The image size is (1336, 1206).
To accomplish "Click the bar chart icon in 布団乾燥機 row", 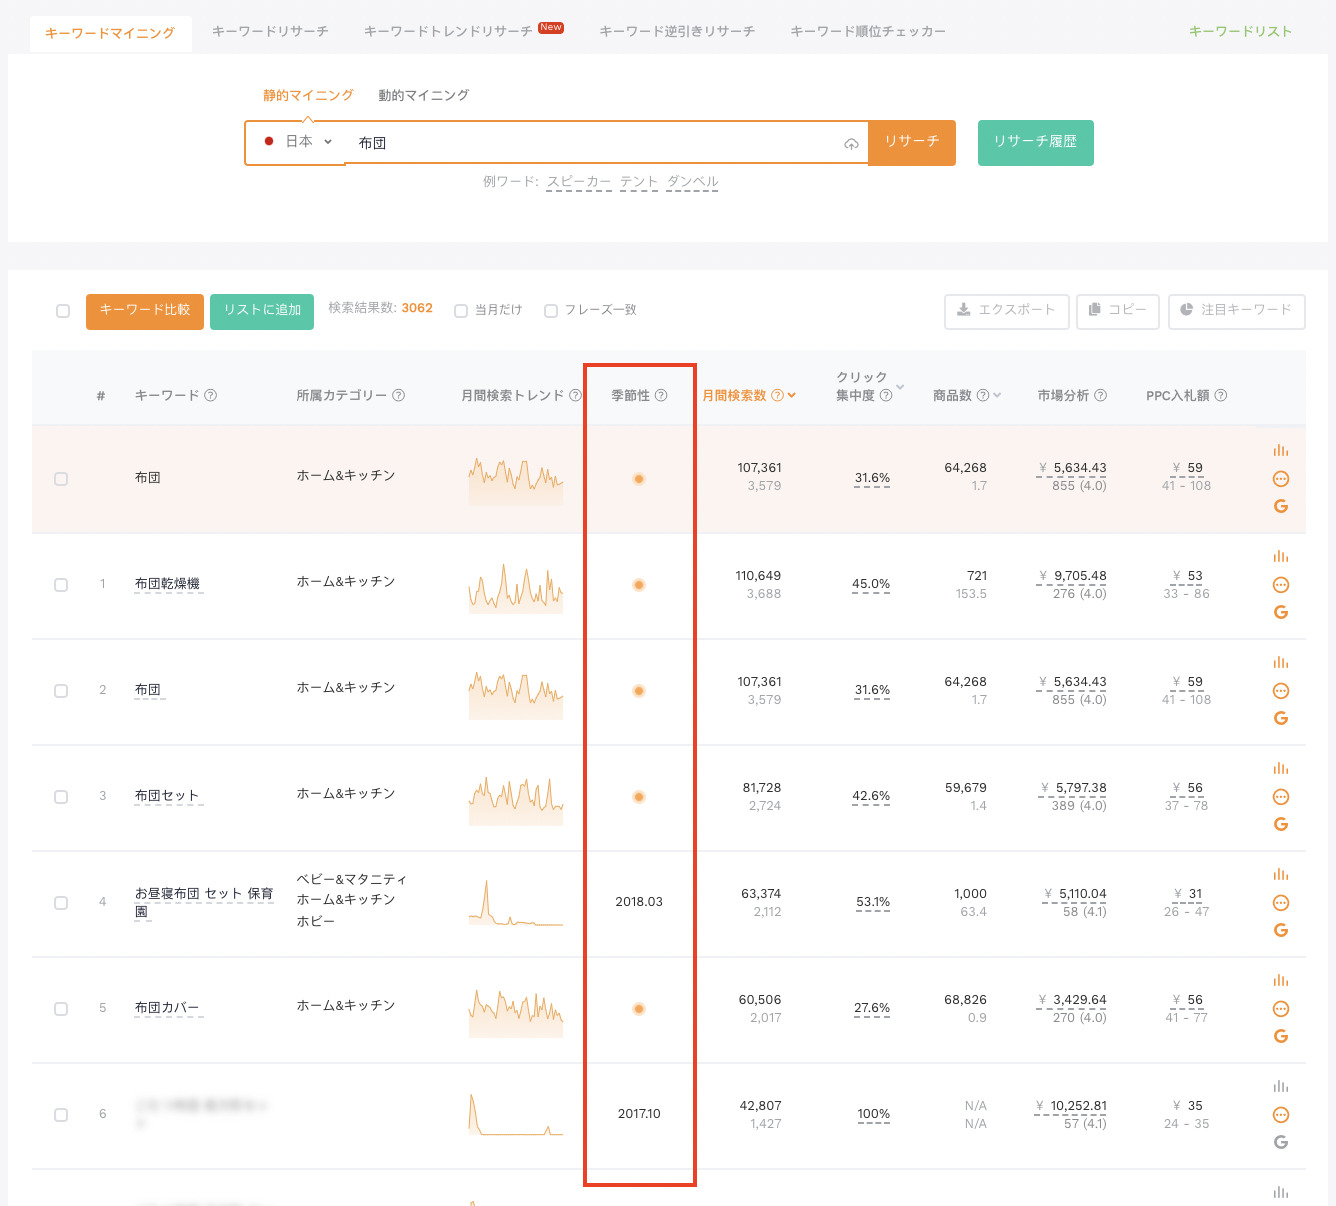I will 1280,556.
